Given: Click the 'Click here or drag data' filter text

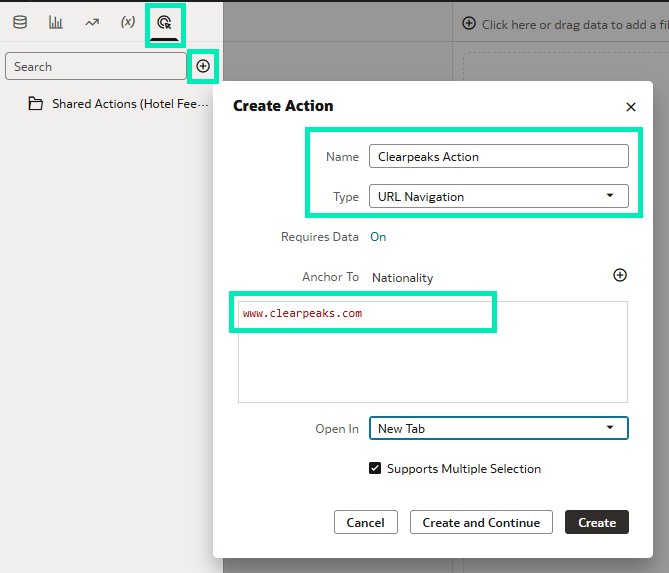Looking at the screenshot, I should [x=575, y=25].
